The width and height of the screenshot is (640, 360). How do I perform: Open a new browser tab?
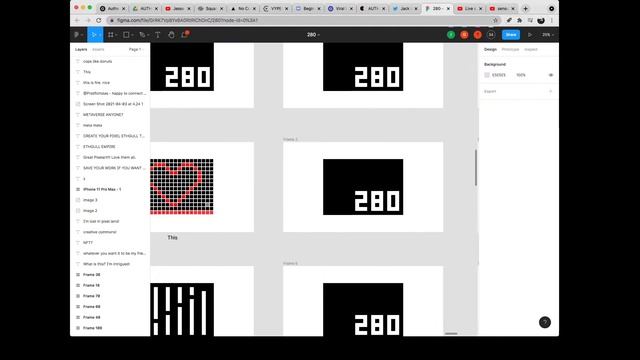(x=525, y=9)
